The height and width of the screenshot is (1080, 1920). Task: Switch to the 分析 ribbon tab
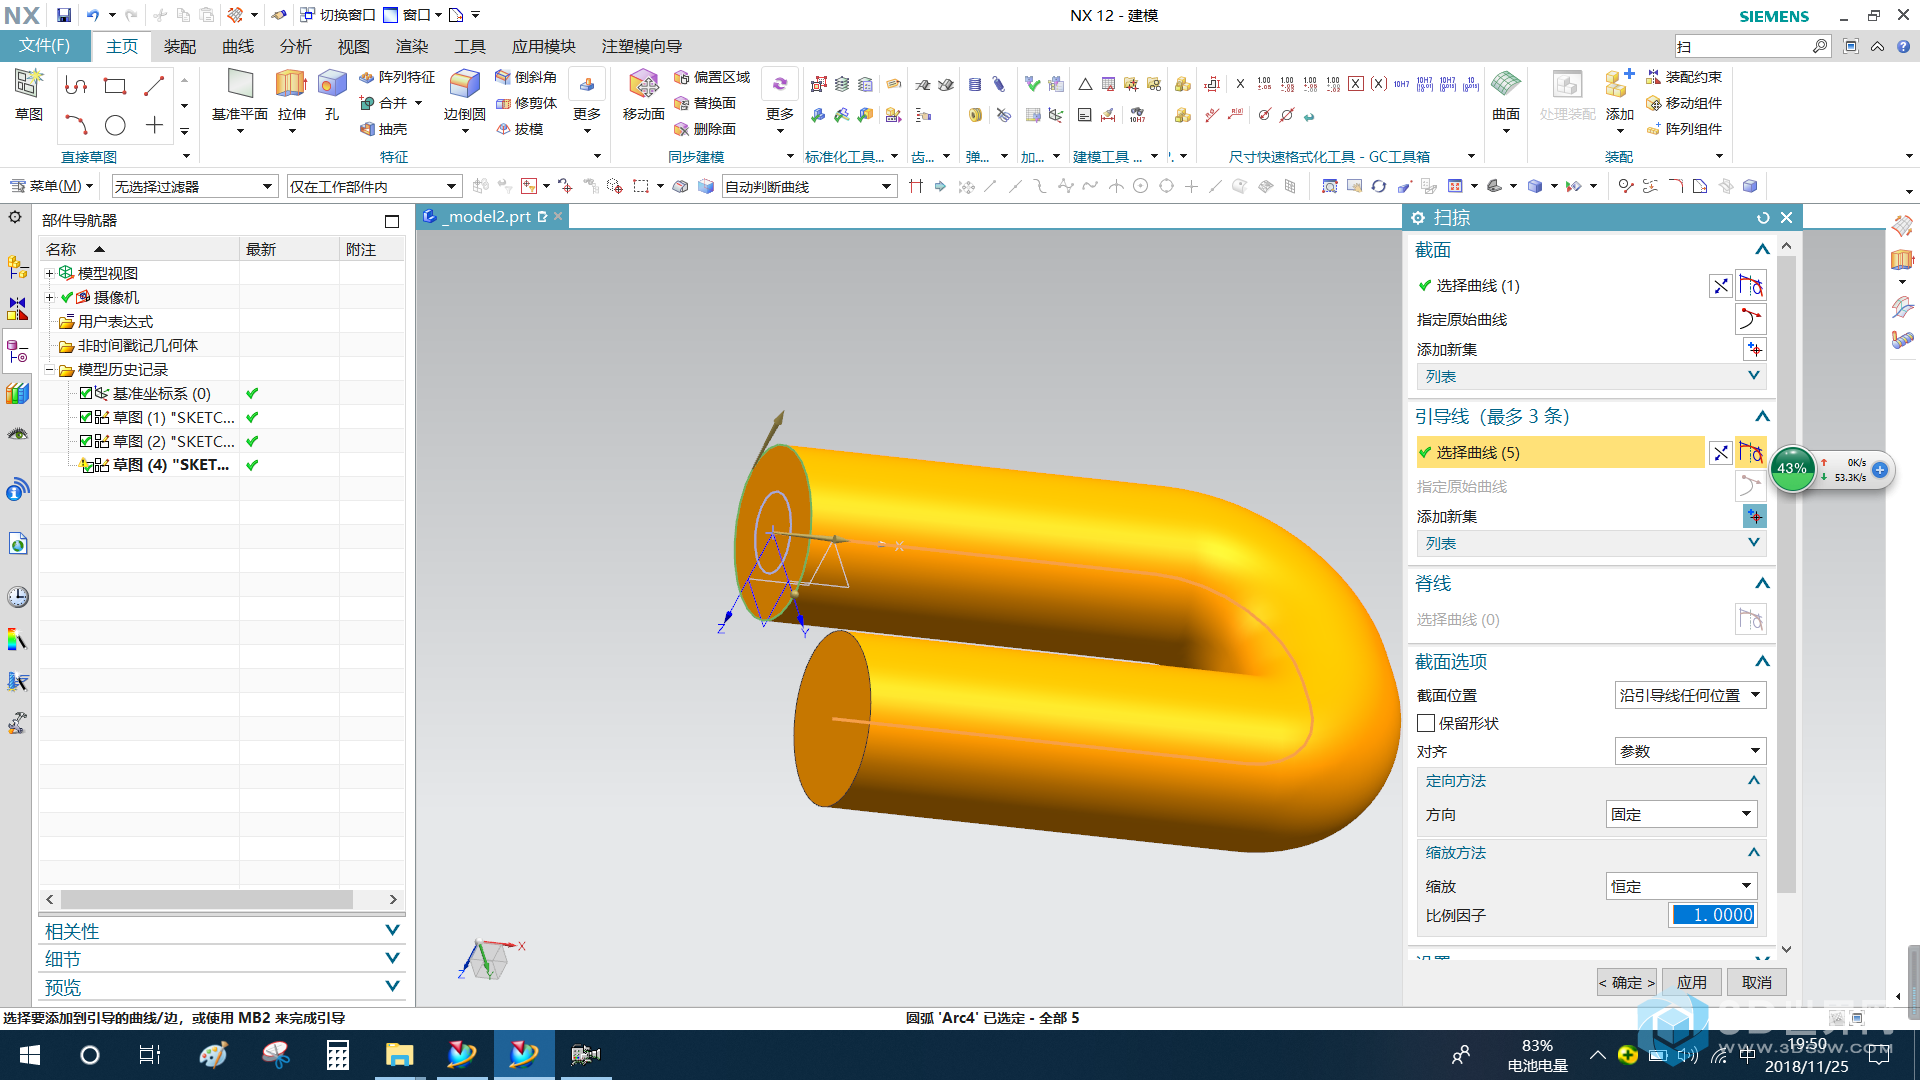[x=296, y=47]
